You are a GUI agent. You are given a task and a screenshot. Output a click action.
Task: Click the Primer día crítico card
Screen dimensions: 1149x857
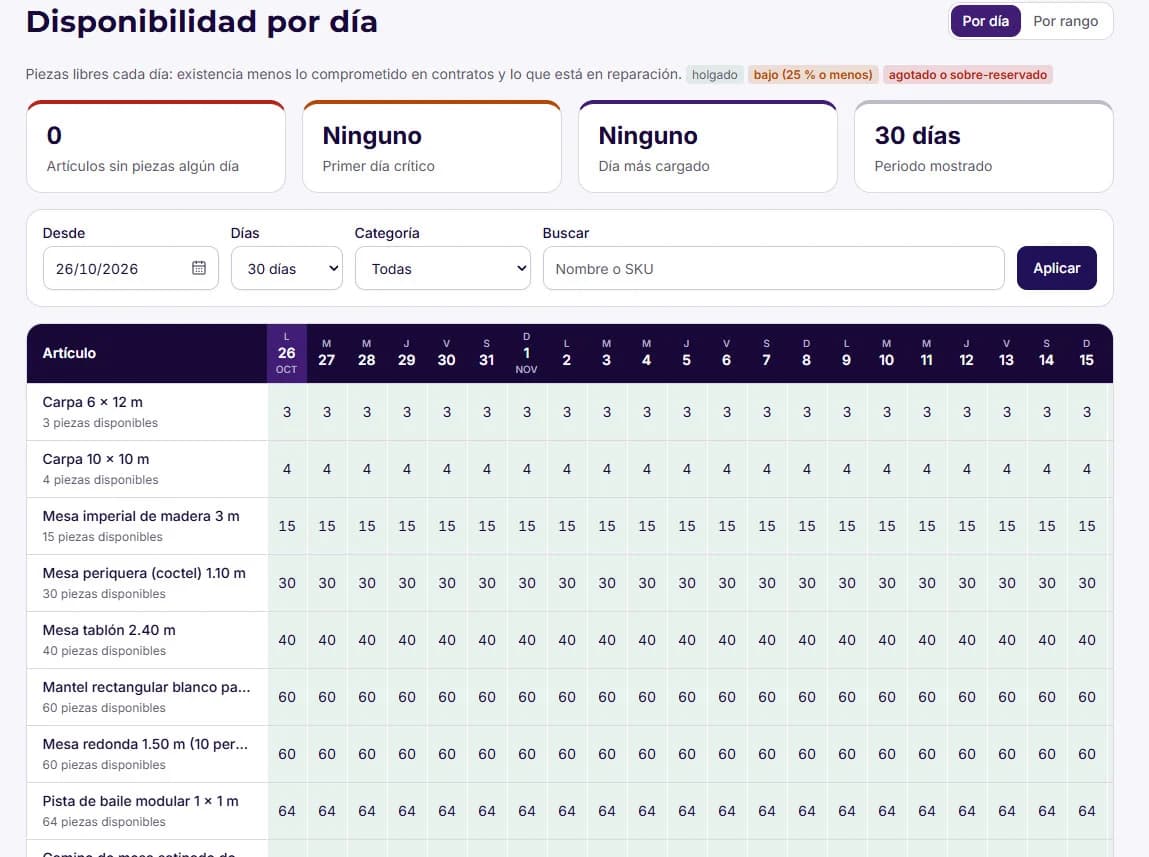click(x=432, y=147)
